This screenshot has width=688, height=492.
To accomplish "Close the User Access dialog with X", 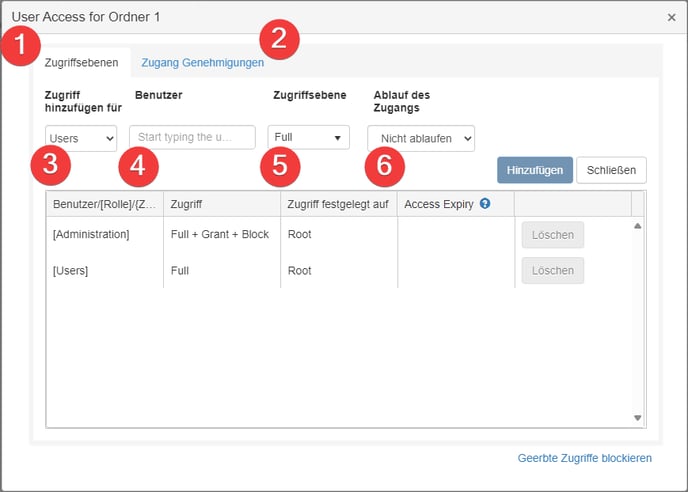I will pos(671,17).
